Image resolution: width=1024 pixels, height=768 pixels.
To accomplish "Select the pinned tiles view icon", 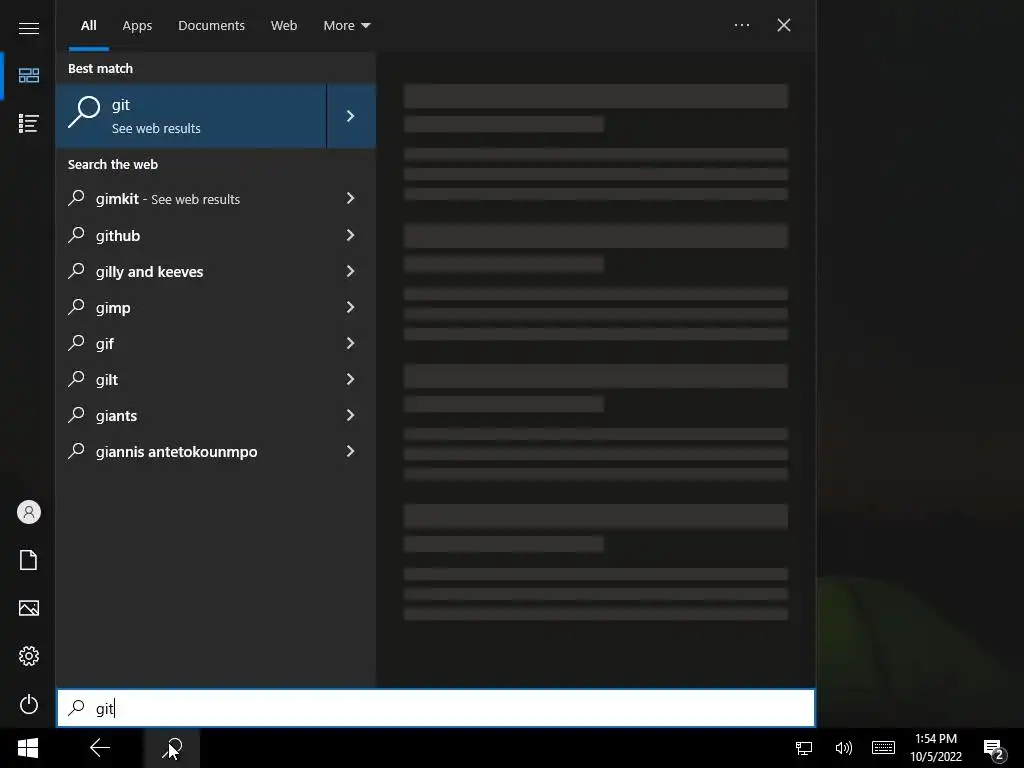I will (x=29, y=76).
